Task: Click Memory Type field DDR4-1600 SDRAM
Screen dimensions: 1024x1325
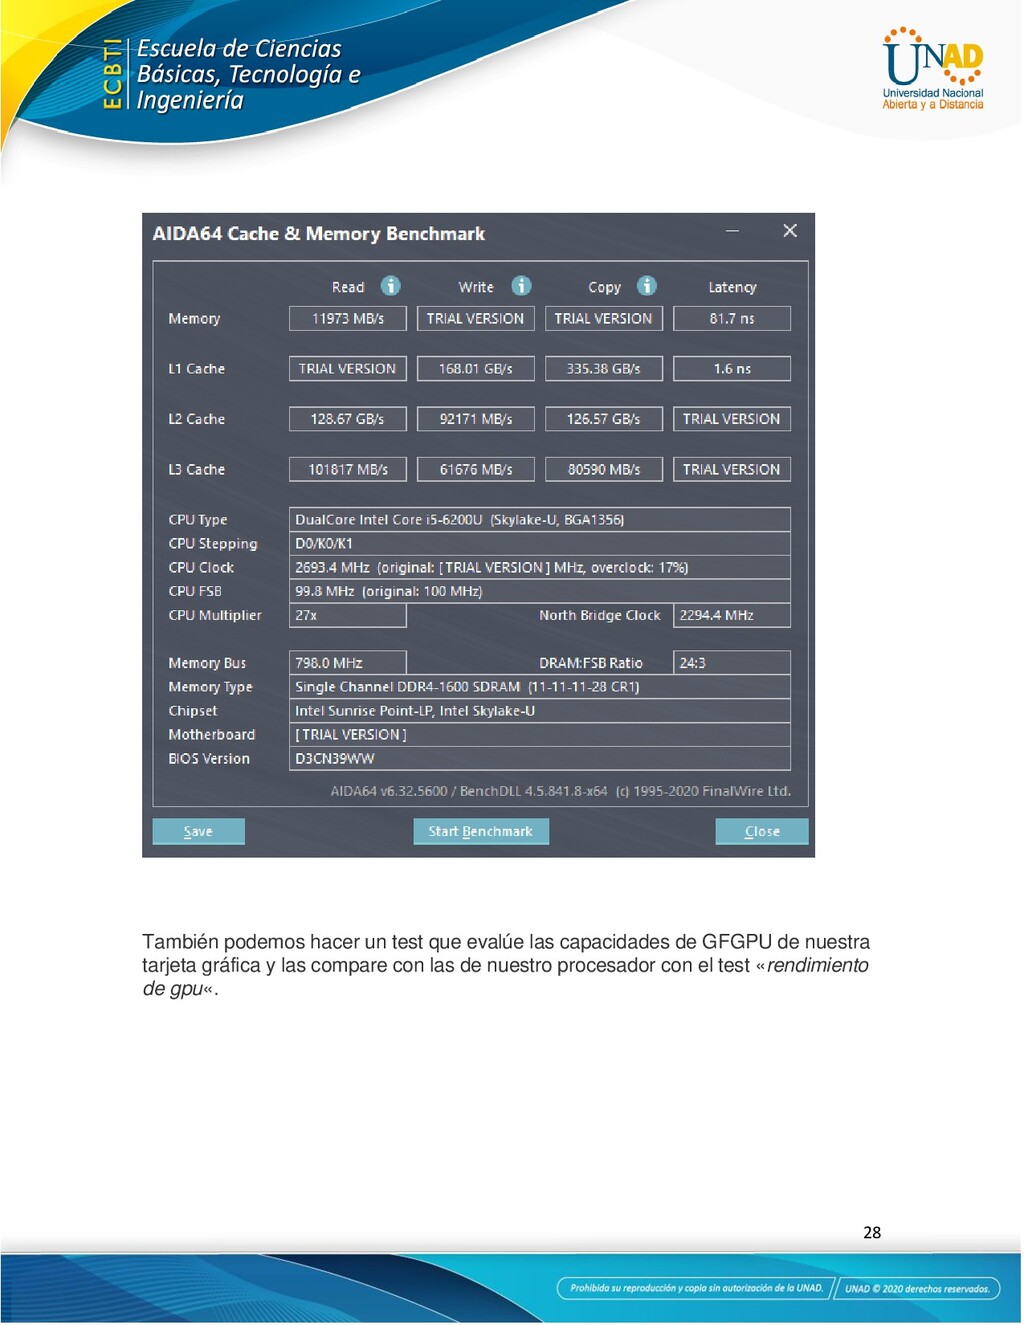Action: click(539, 687)
